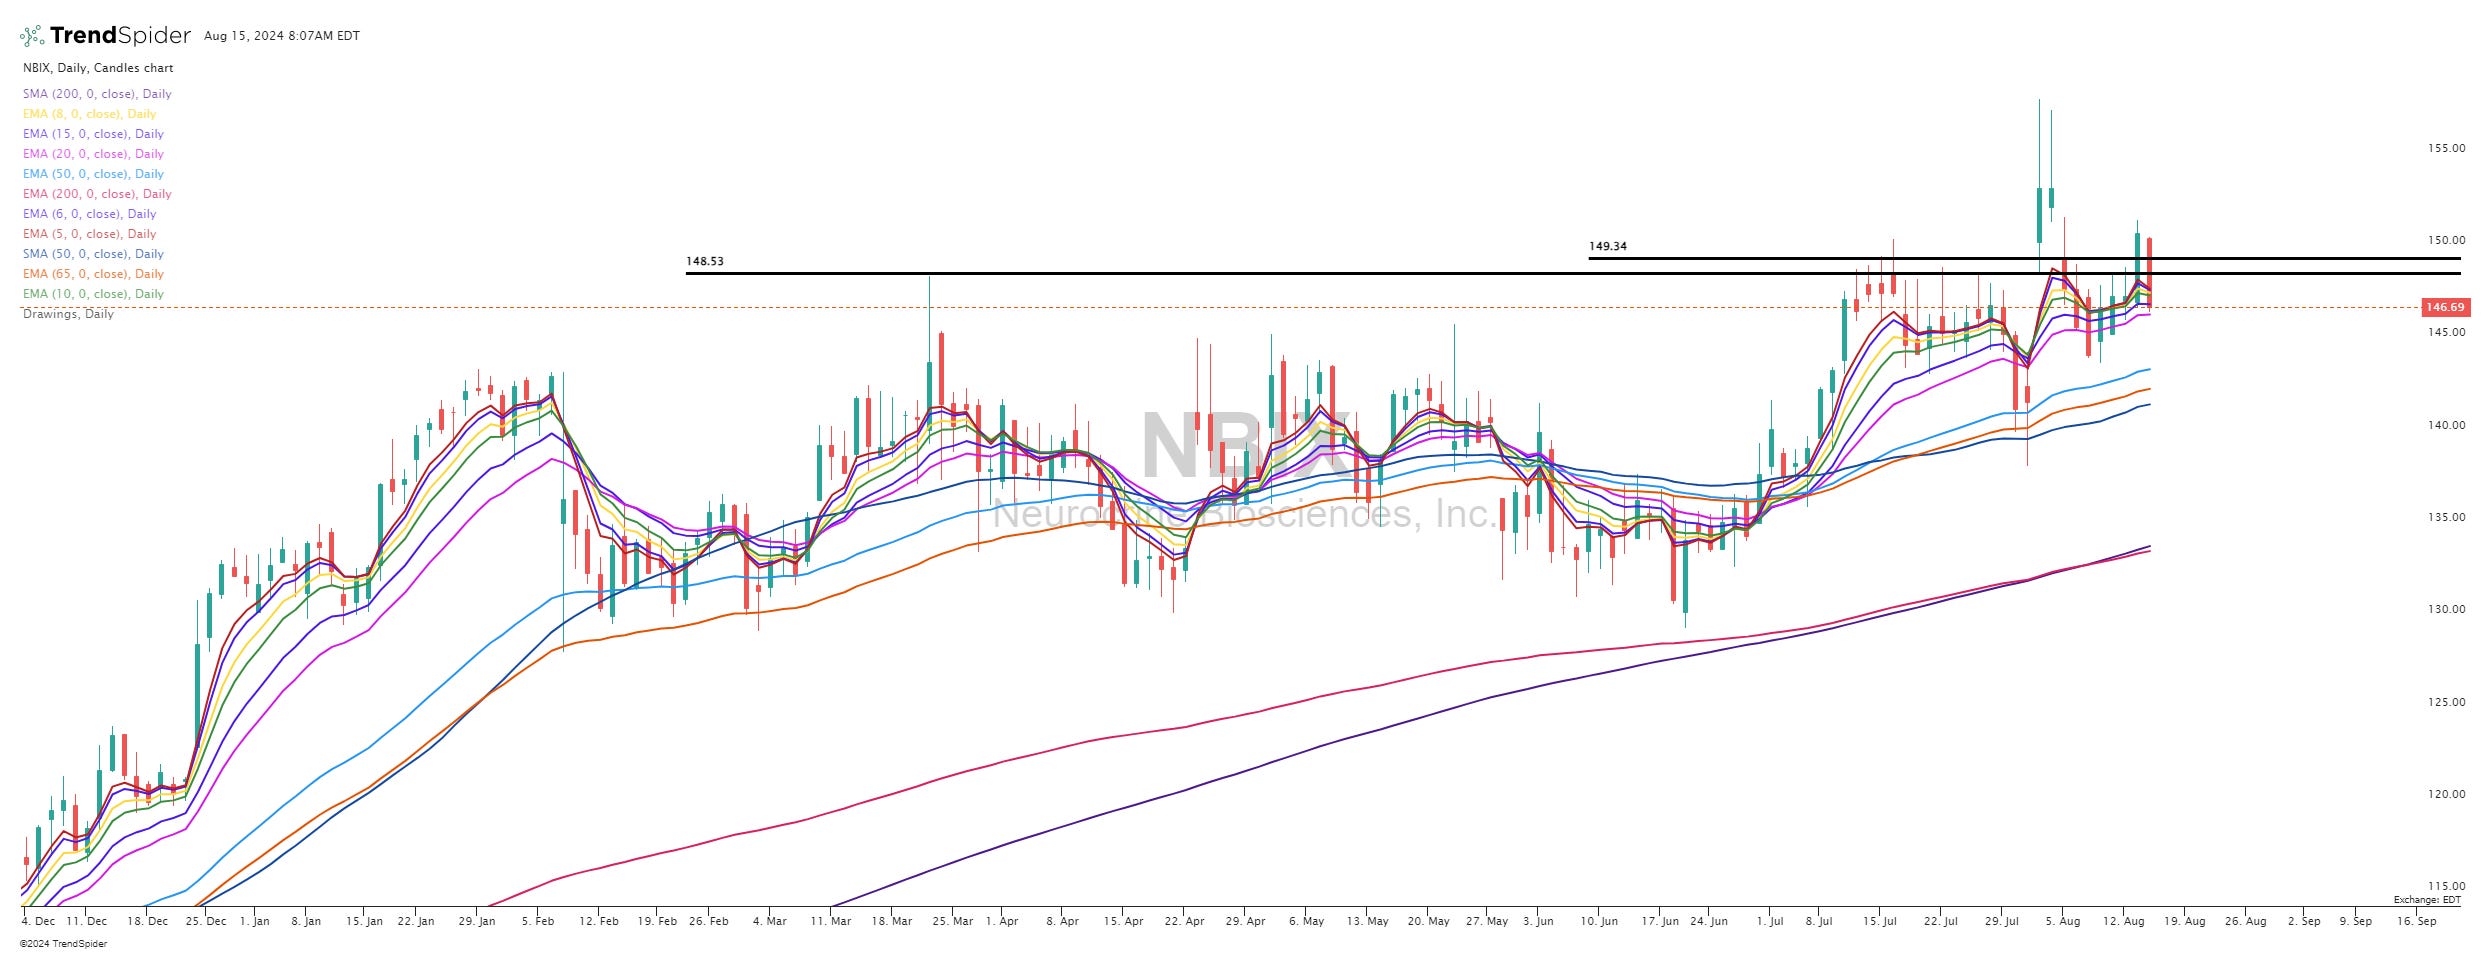
Task: Click the 1. Apr date axis label
Action: (x=1002, y=921)
